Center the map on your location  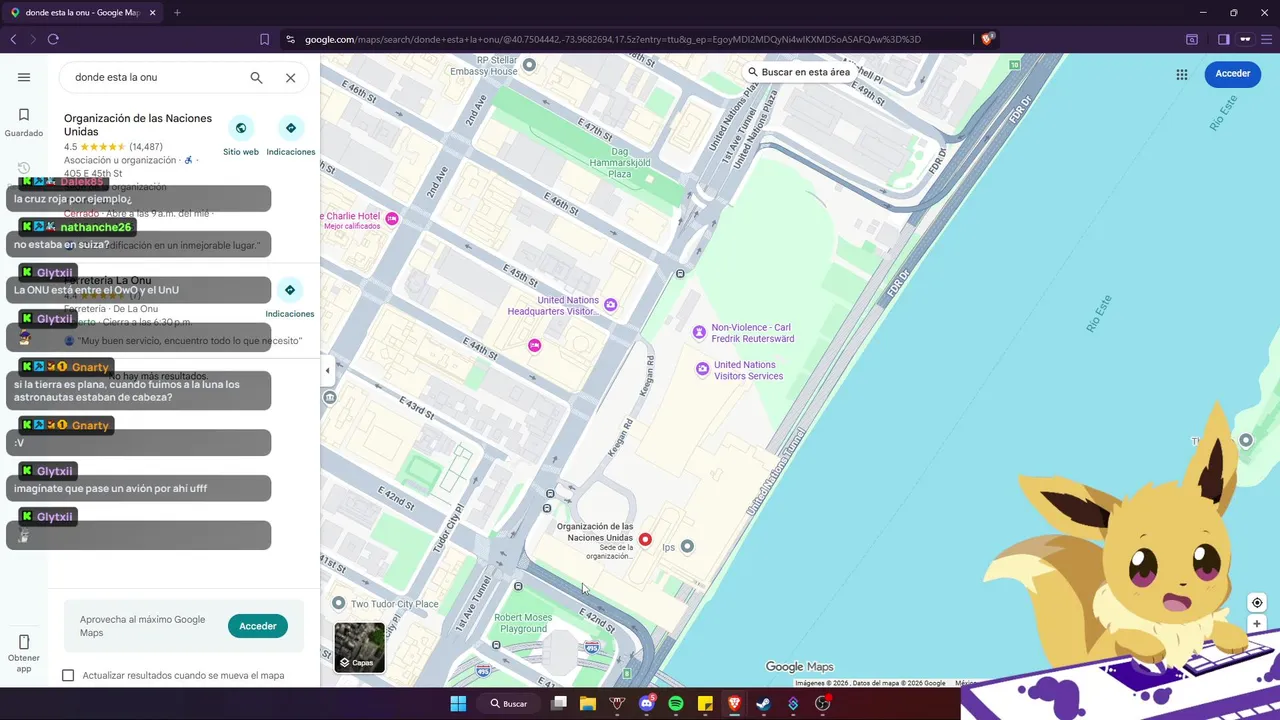coord(1257,602)
